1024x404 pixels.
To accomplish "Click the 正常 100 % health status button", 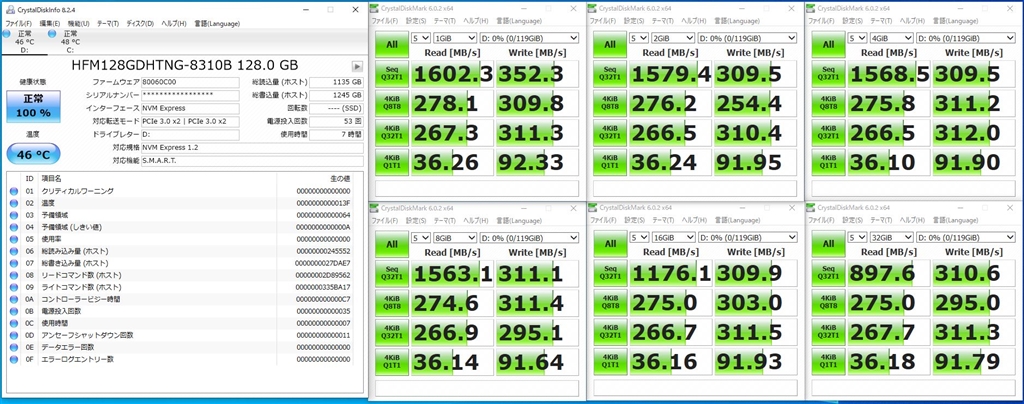I will tap(33, 106).
